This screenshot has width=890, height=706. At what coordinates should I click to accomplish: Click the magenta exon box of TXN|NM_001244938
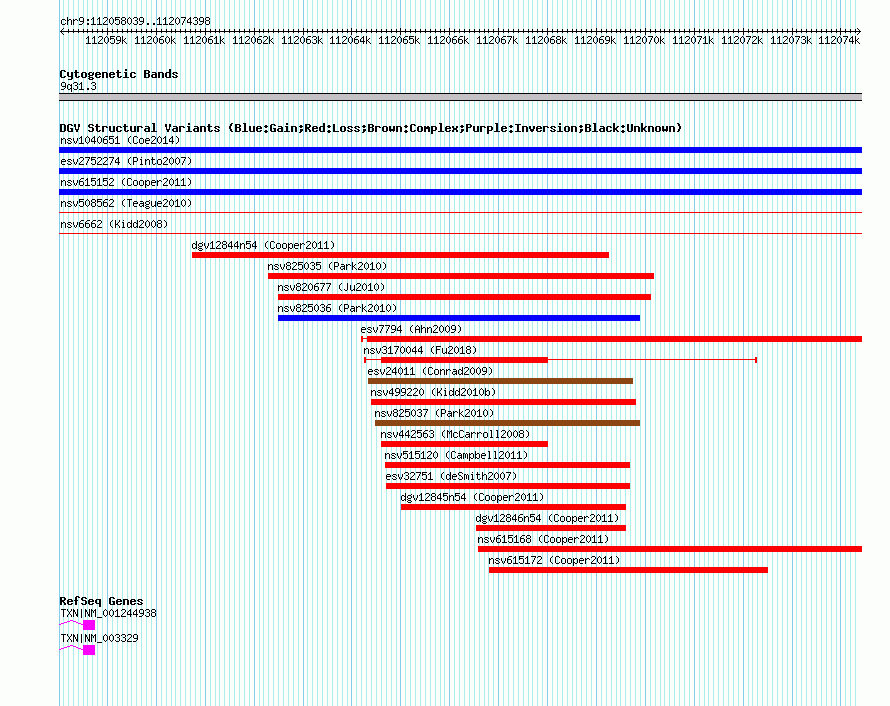89,625
